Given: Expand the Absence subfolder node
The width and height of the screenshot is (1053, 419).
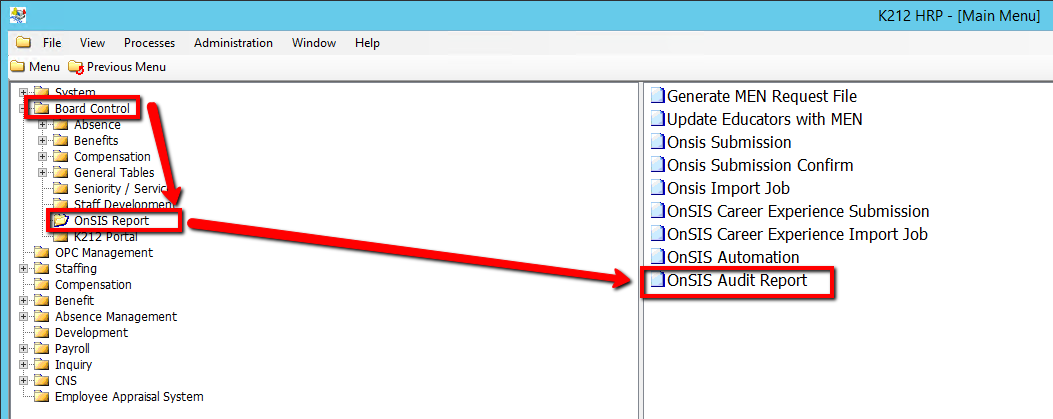Looking at the screenshot, I should (x=43, y=125).
